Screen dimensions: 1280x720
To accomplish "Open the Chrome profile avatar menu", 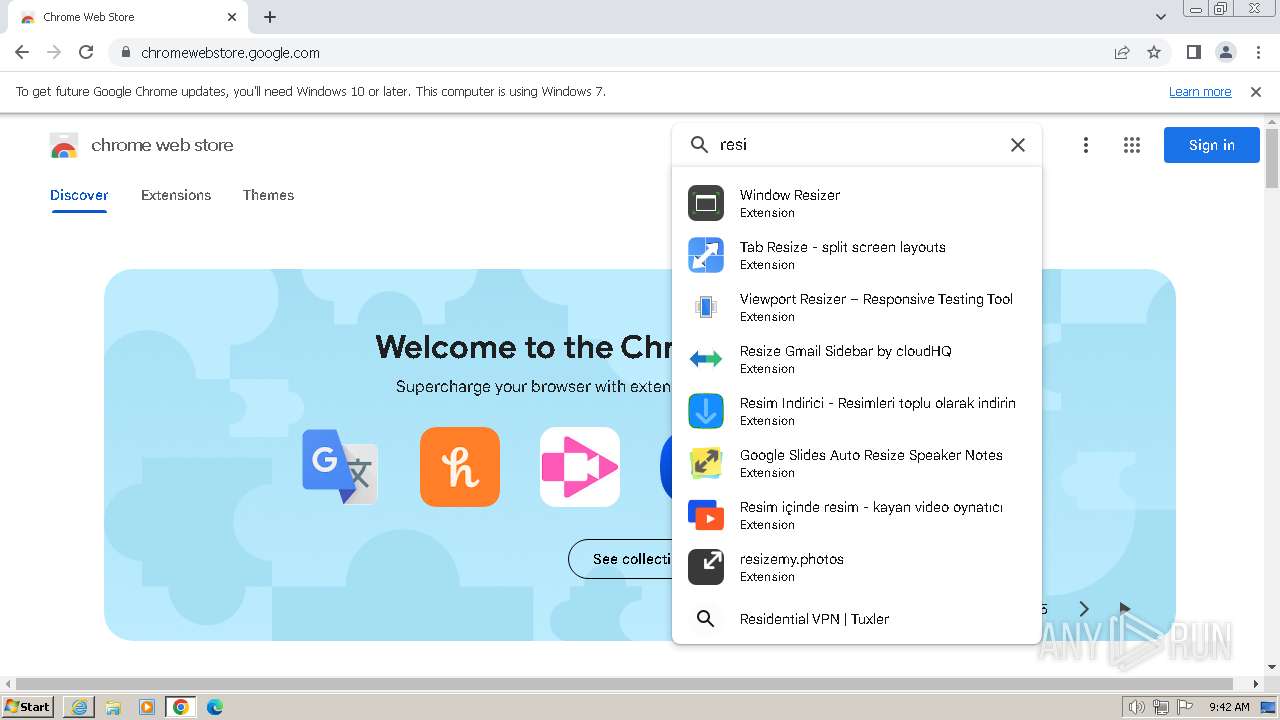I will coord(1225,53).
